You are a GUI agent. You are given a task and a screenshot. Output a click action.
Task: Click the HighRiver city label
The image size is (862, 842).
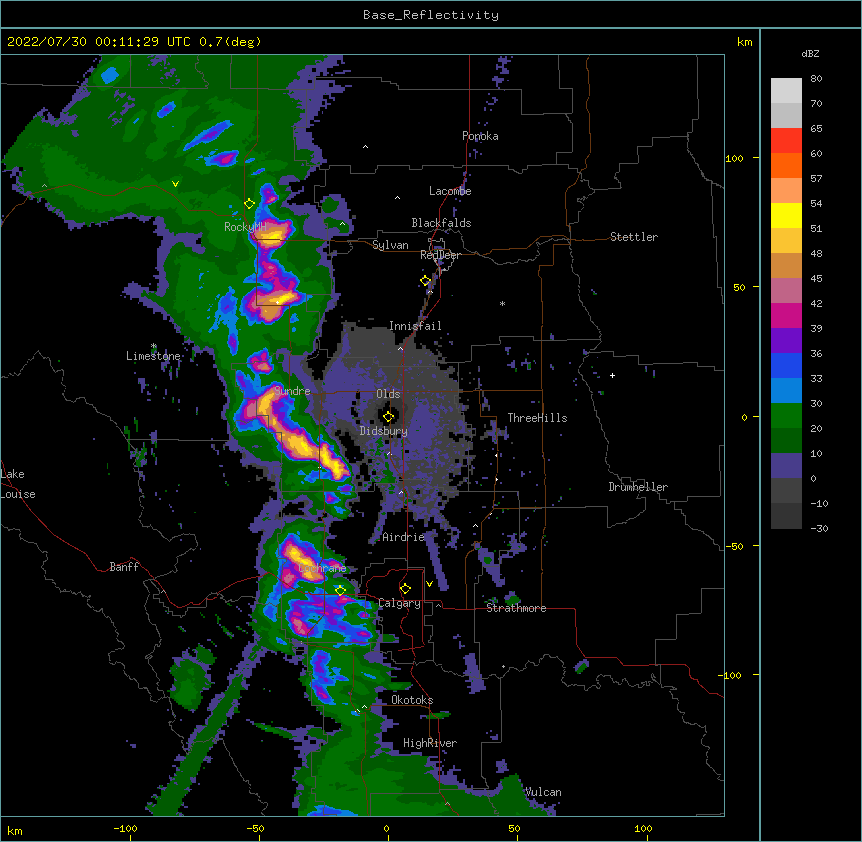(x=430, y=743)
